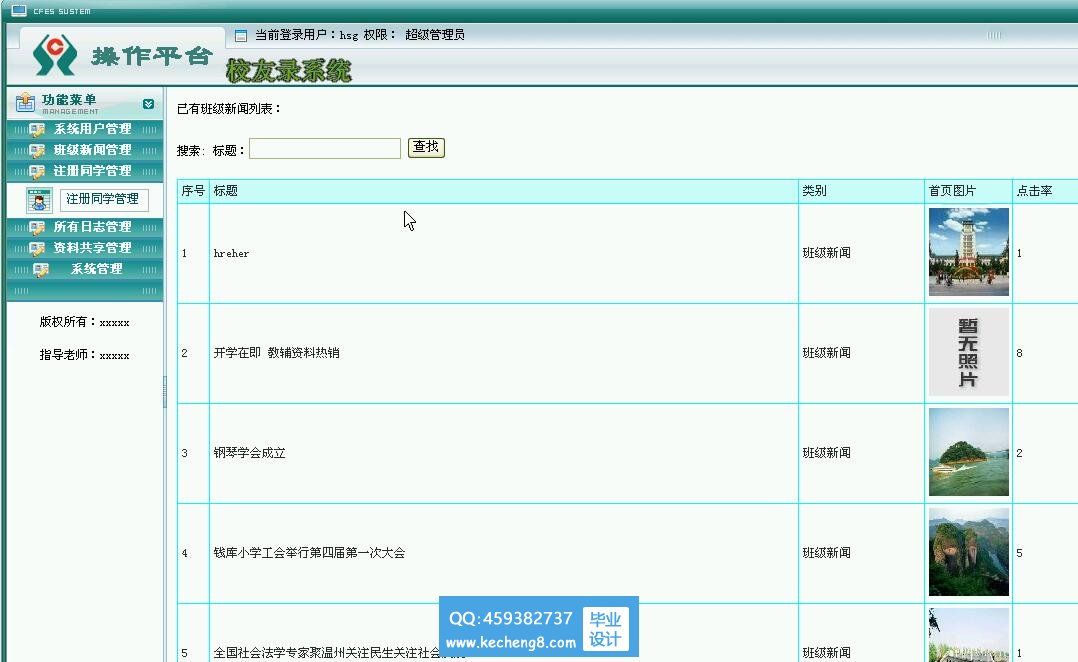
Task: Open the 暂无照片 placeholder thumbnail
Action: click(969, 352)
